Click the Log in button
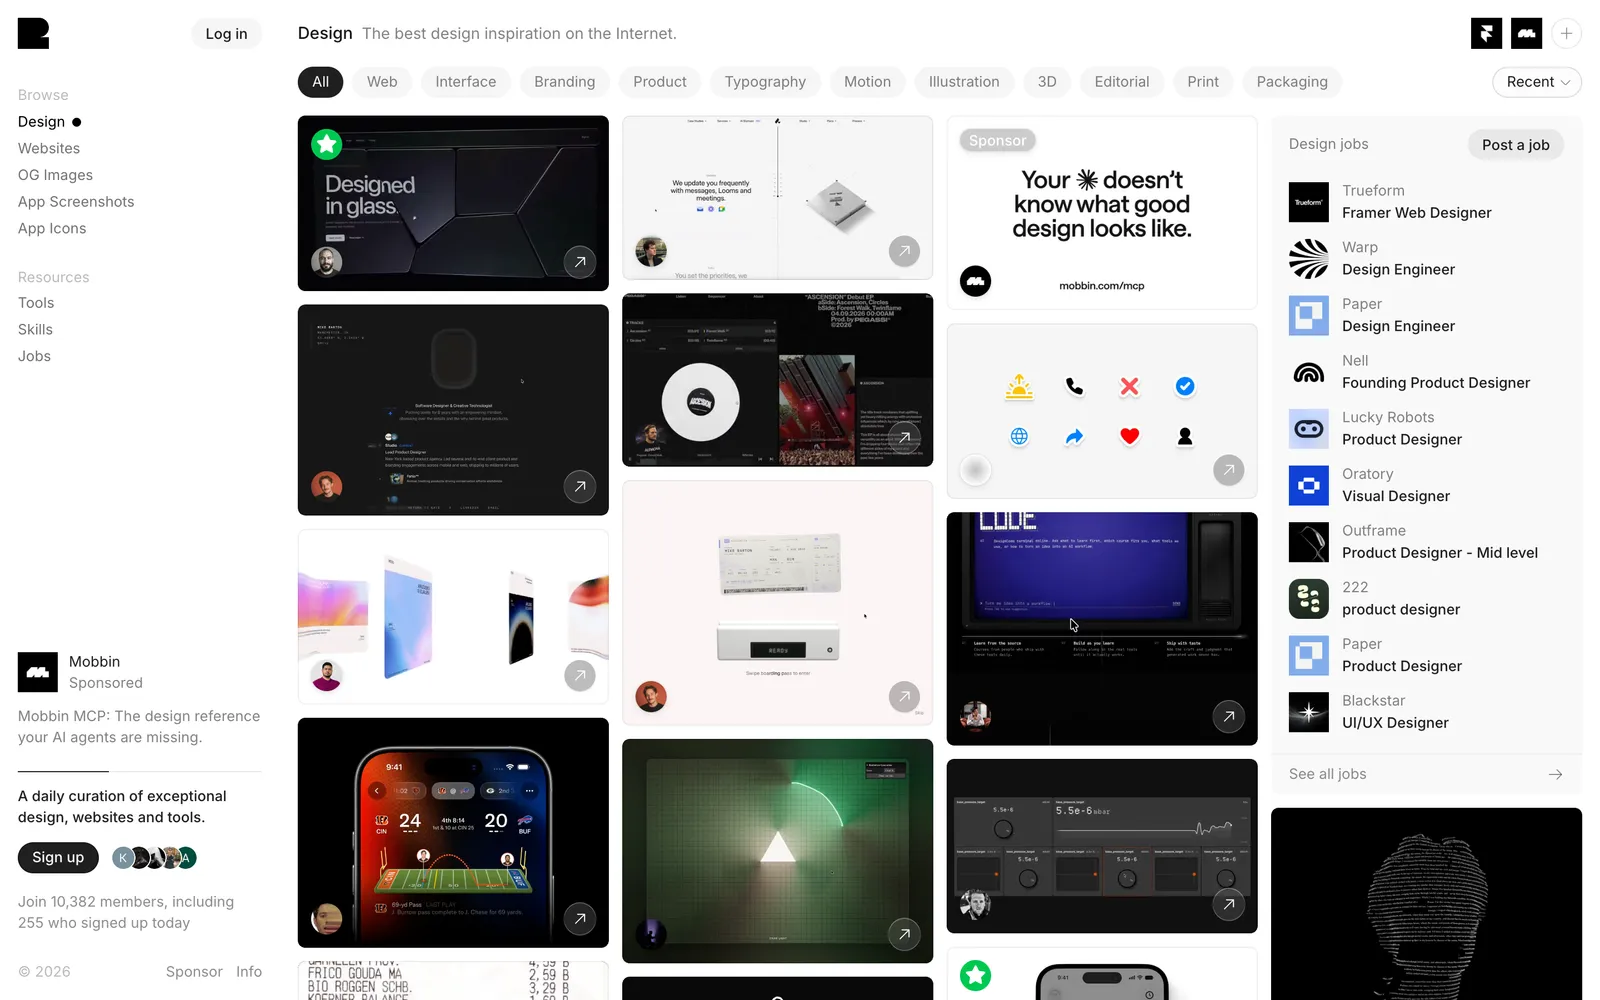Viewport: 1600px width, 1000px height. (x=226, y=34)
